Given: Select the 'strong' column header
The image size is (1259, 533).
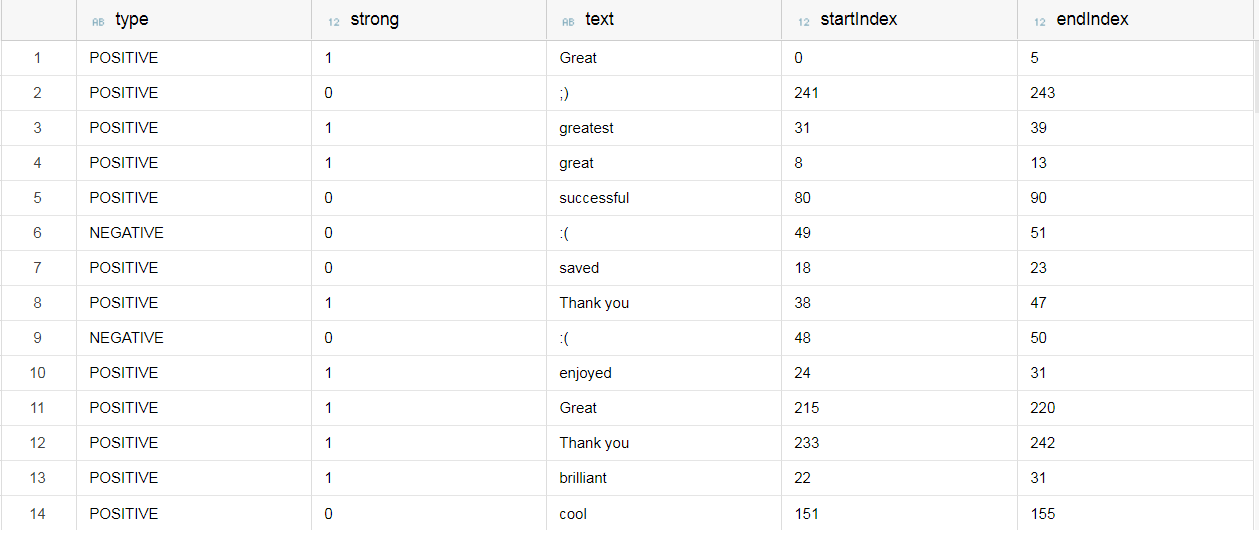Looking at the screenshot, I should pos(429,20).
